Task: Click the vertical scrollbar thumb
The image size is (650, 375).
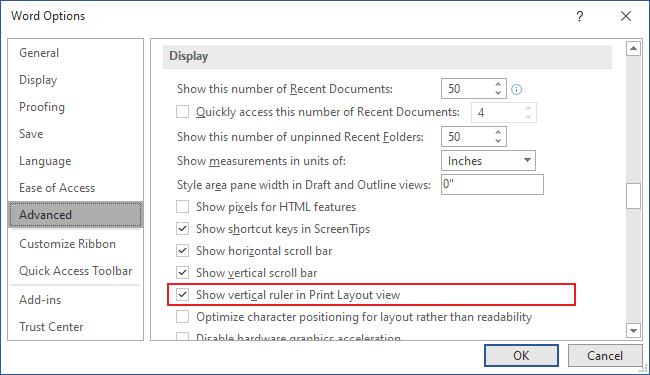Action: click(633, 196)
